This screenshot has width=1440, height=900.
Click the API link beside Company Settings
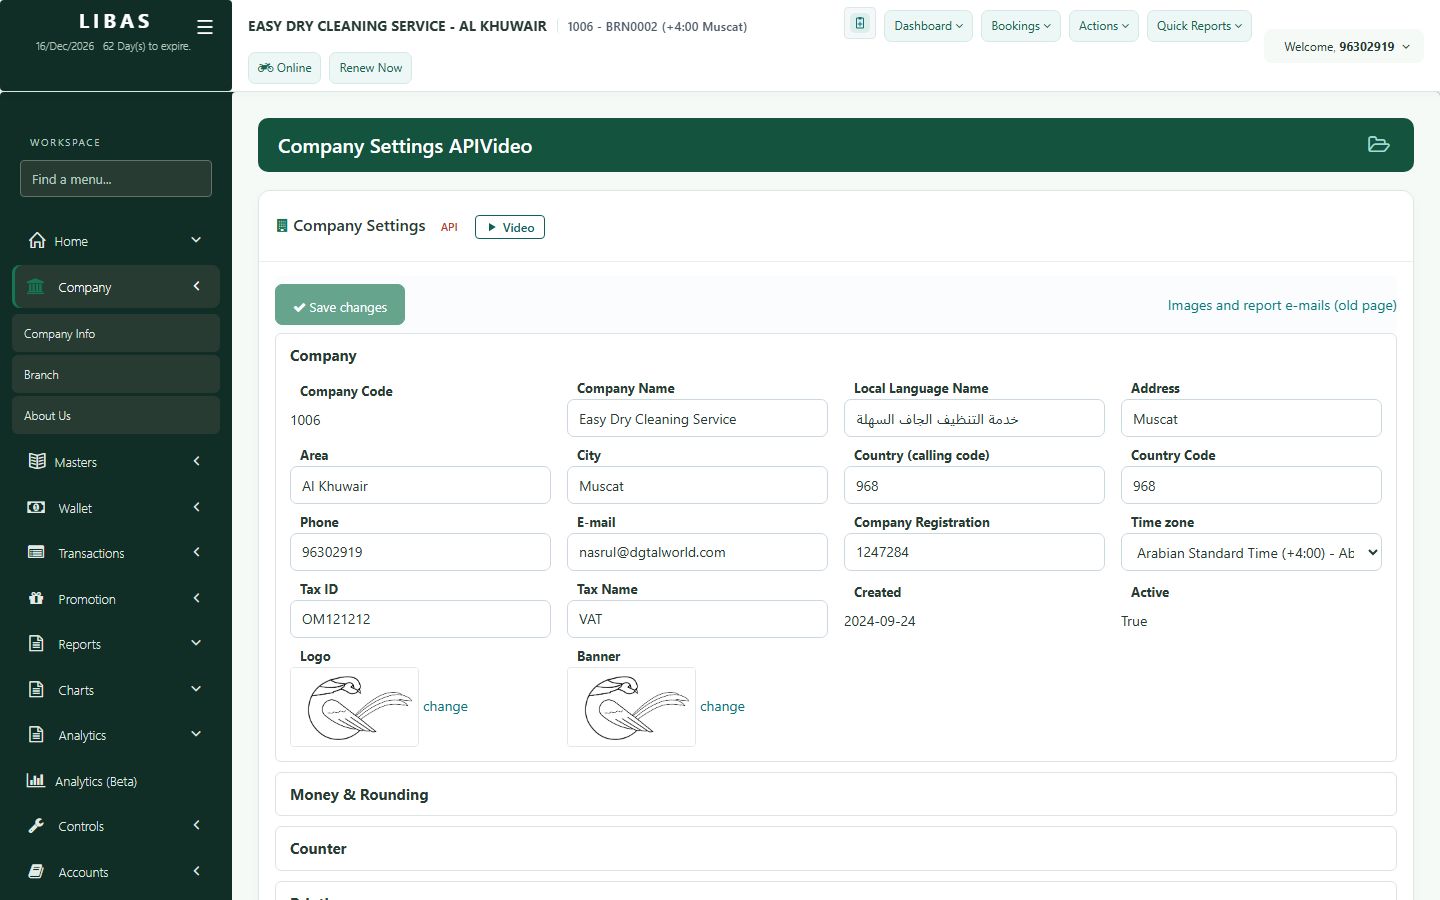coord(449,227)
